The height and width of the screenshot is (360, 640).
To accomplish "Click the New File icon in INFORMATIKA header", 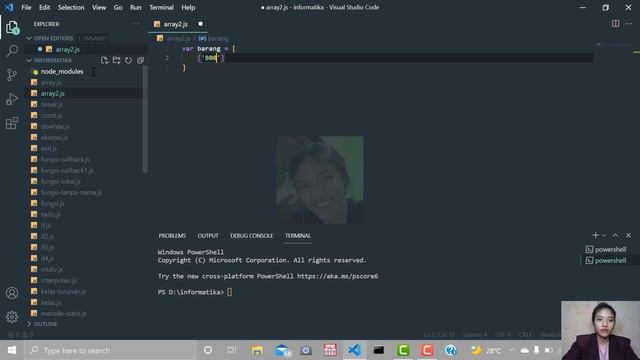I will 104,60.
